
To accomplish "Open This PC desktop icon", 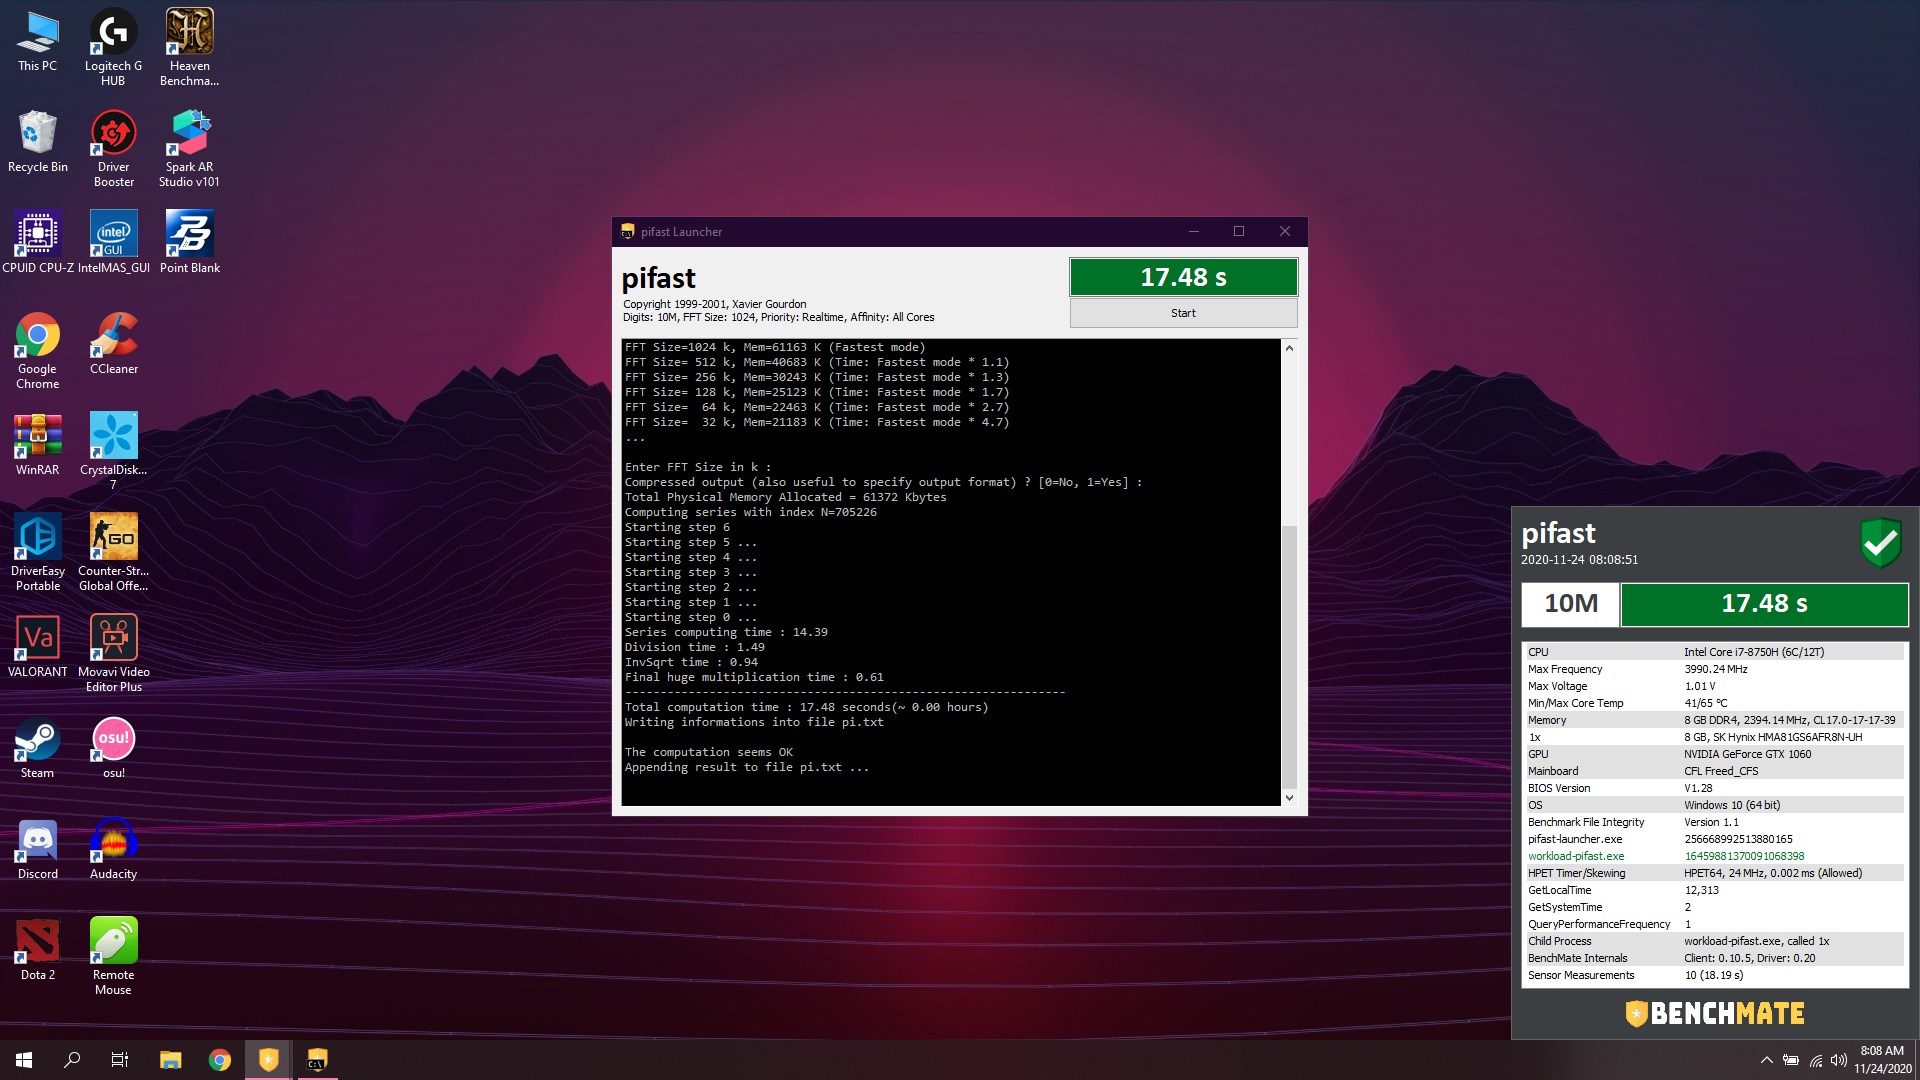I will [37, 41].
